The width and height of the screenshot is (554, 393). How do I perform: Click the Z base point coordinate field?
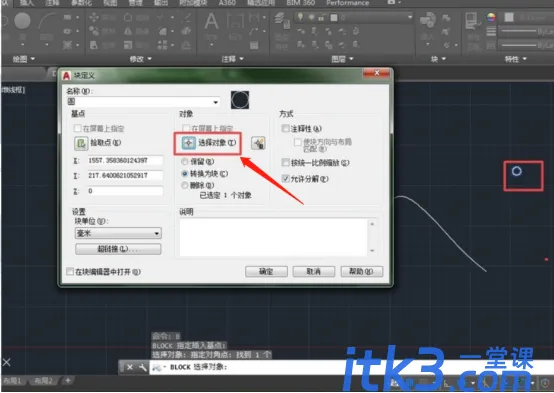tap(125, 191)
